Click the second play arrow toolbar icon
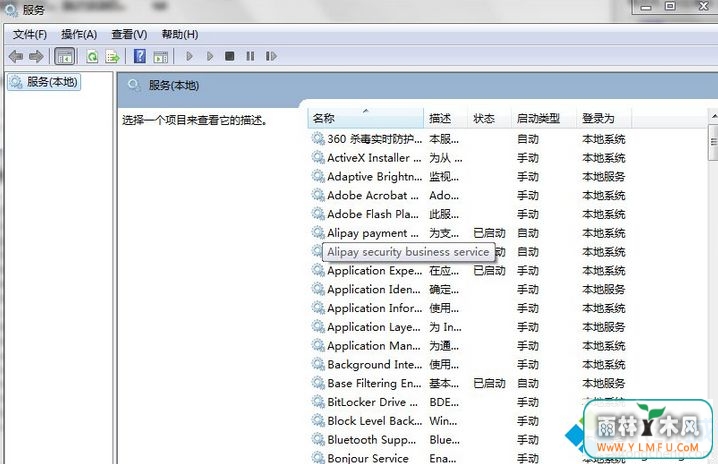The image size is (718, 464). (x=210, y=56)
